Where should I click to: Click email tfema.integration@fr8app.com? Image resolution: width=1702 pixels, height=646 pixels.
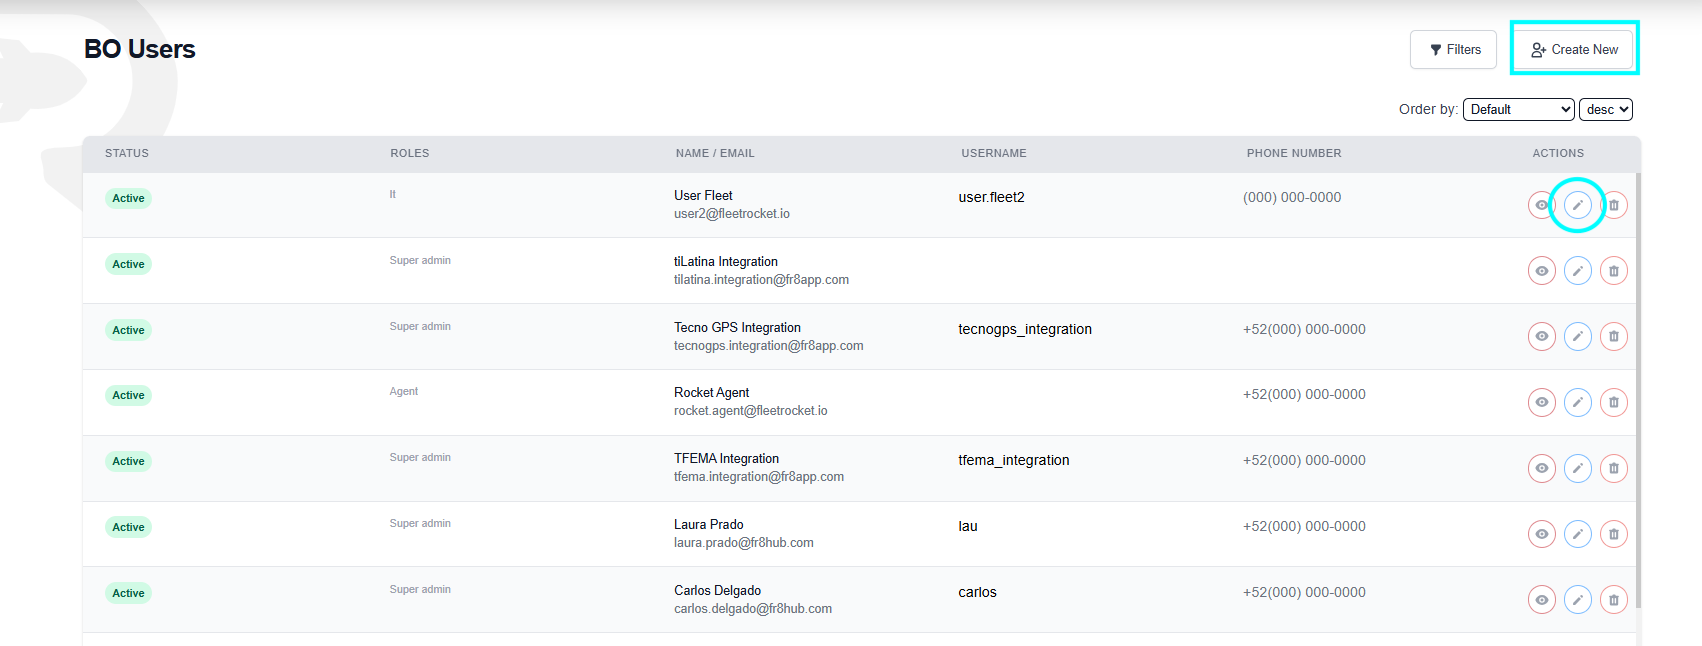point(759,476)
